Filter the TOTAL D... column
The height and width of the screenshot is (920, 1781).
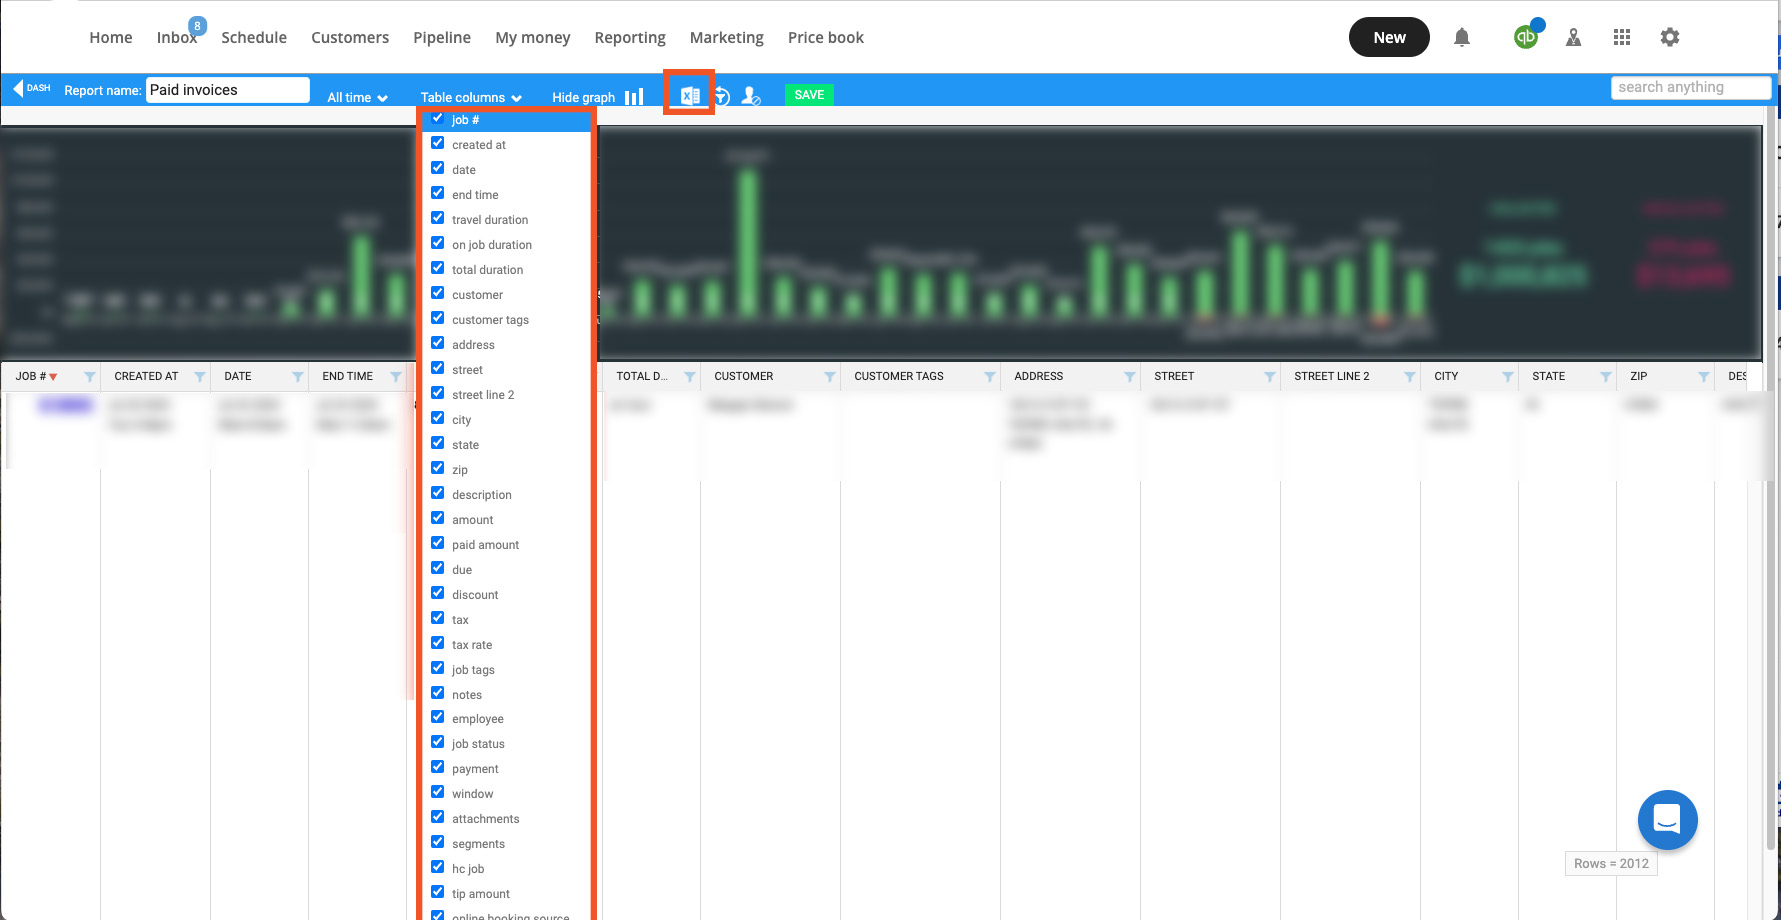click(x=690, y=377)
